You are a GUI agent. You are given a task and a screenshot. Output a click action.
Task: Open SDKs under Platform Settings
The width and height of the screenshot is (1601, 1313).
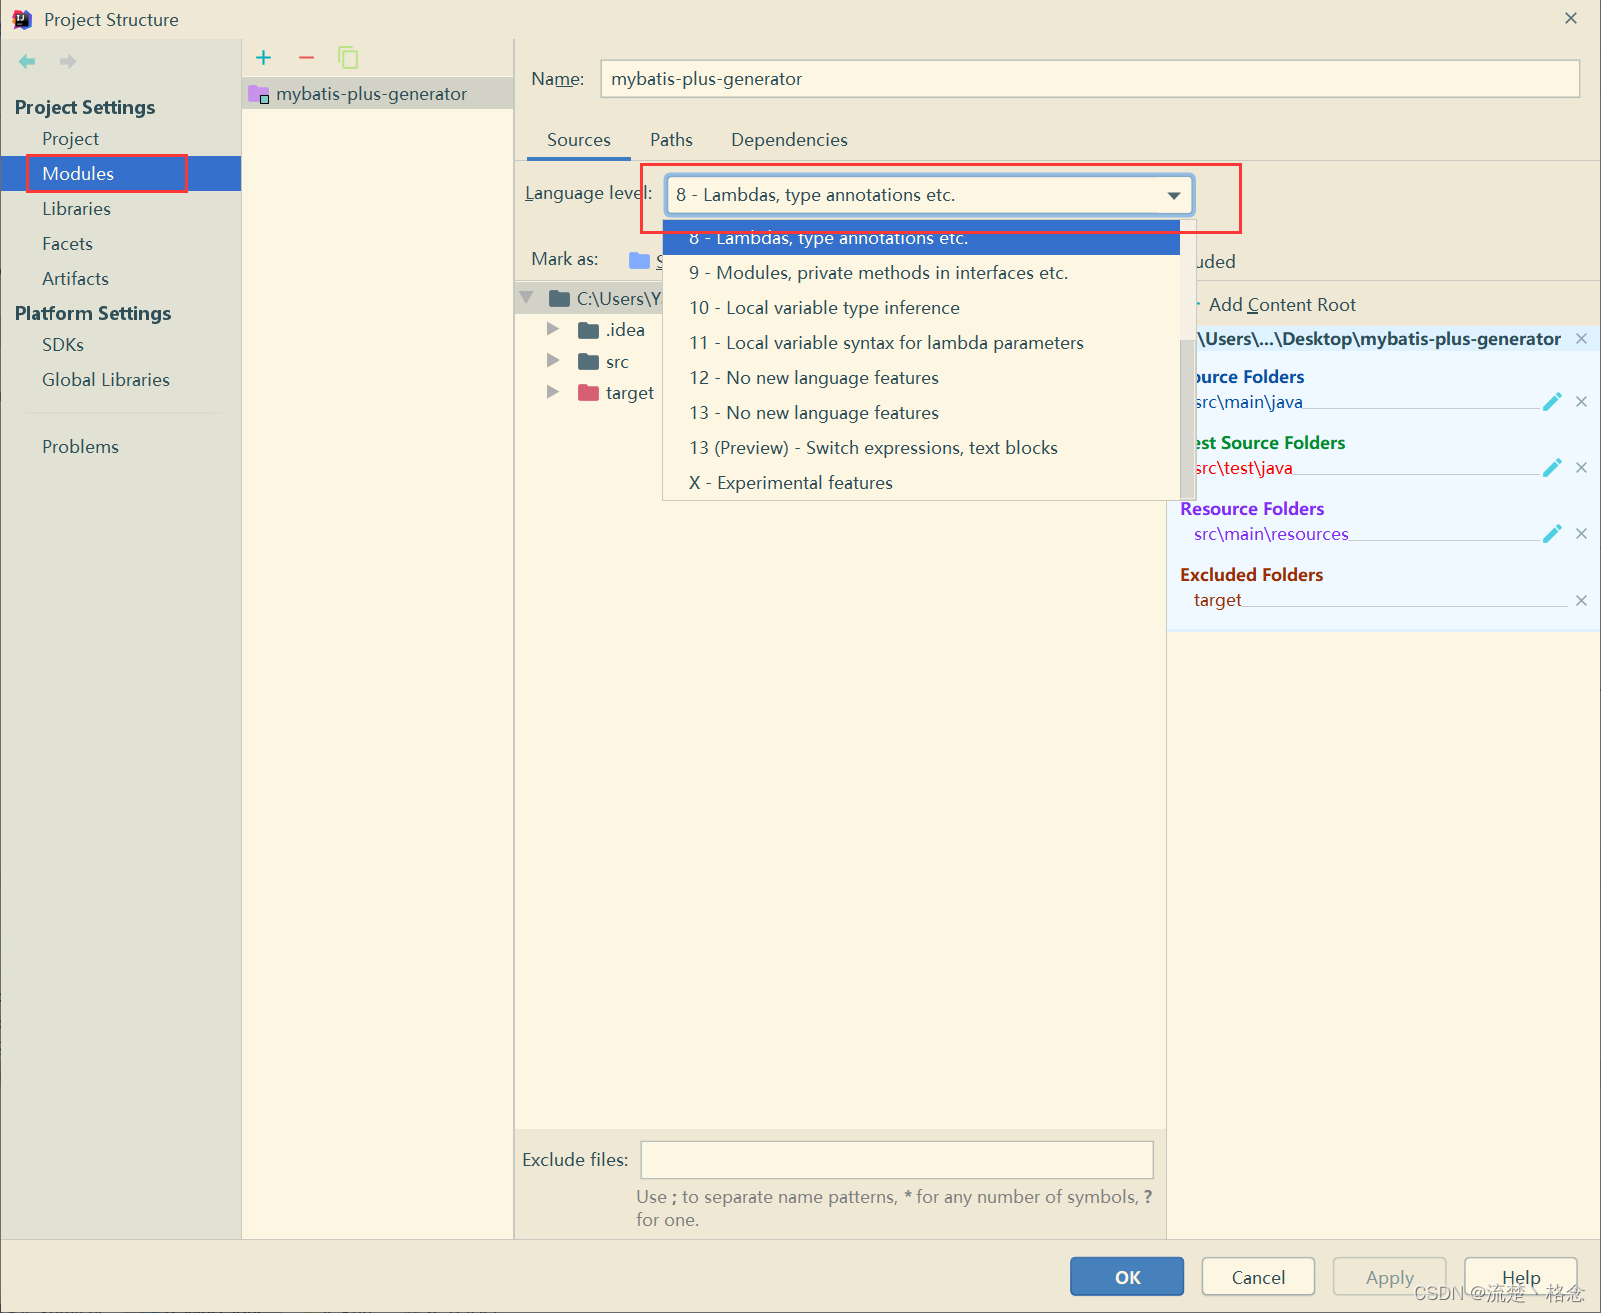pos(63,345)
